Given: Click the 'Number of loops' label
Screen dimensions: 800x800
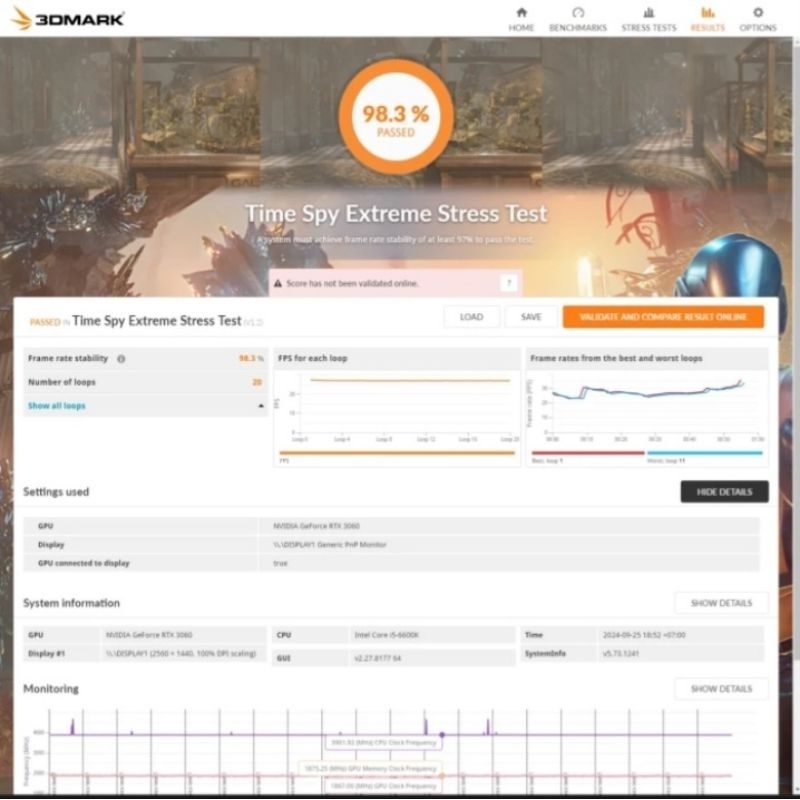Looking at the screenshot, I should point(62,382).
